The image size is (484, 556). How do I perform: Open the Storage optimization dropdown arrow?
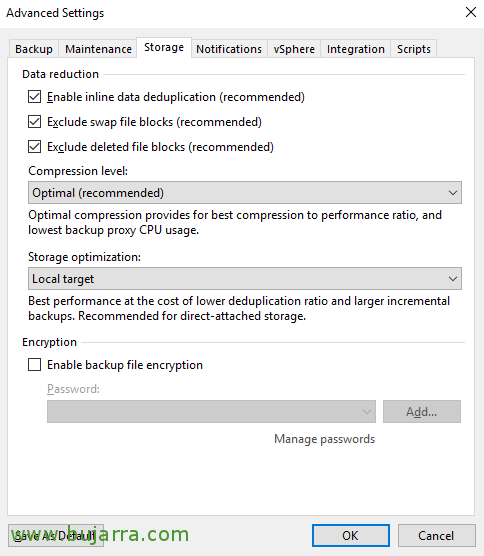coord(452,279)
